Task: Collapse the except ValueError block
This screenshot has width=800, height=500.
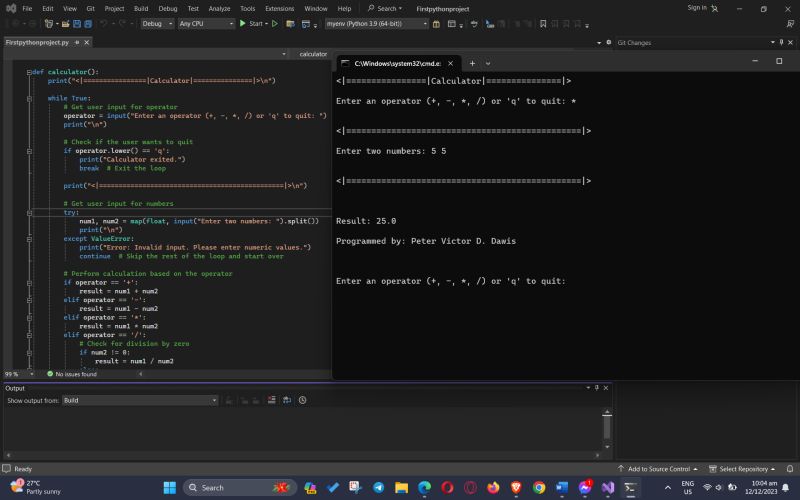Action: [29, 239]
